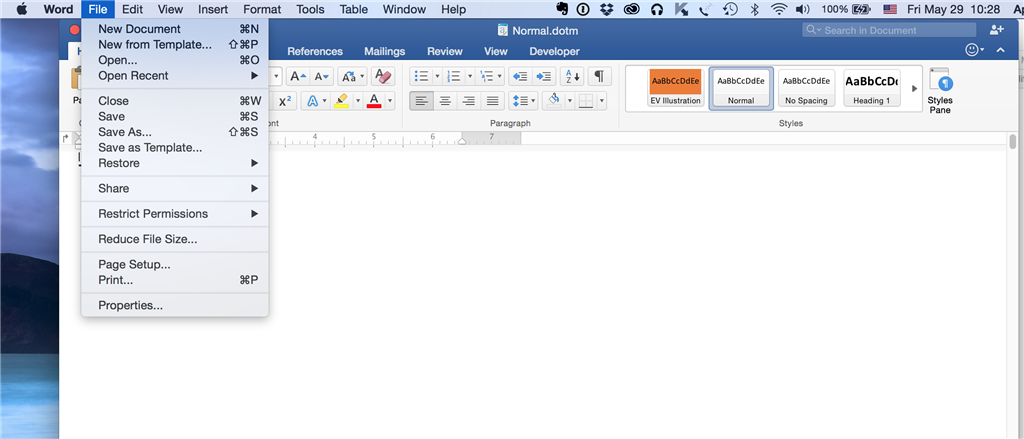Viewport: 1024px width, 439px height.
Task: Click the Increase Font Size icon
Action: (298, 76)
